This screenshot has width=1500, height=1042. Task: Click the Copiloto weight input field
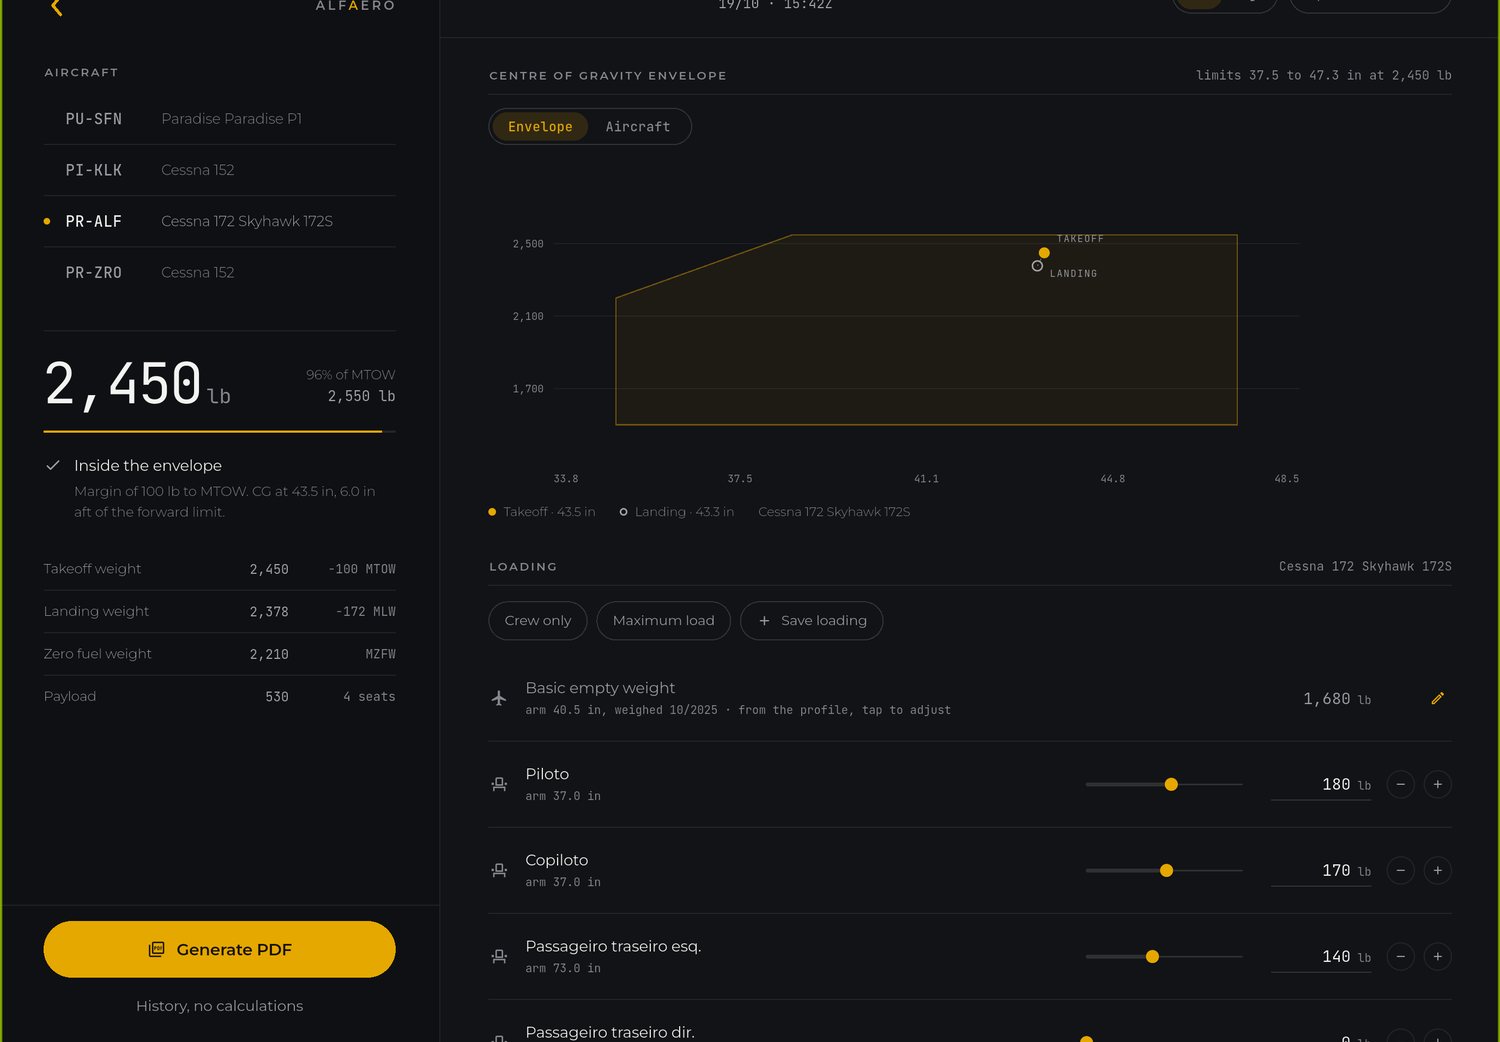[x=1322, y=871]
